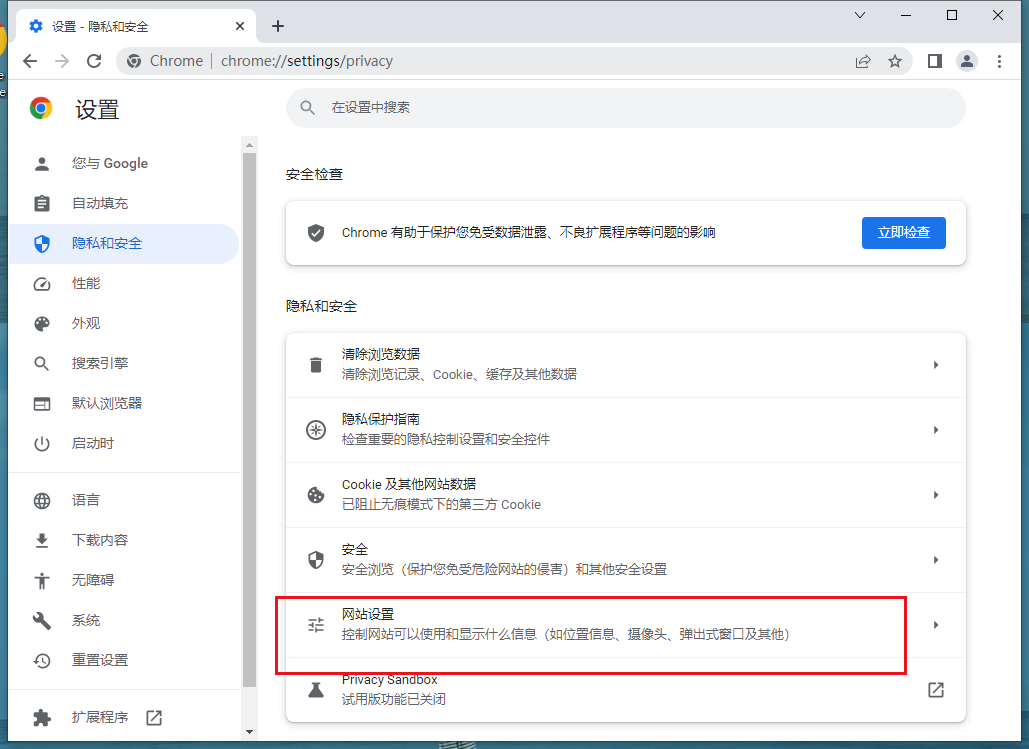Click the magnifier icon in settings search

point(307,108)
